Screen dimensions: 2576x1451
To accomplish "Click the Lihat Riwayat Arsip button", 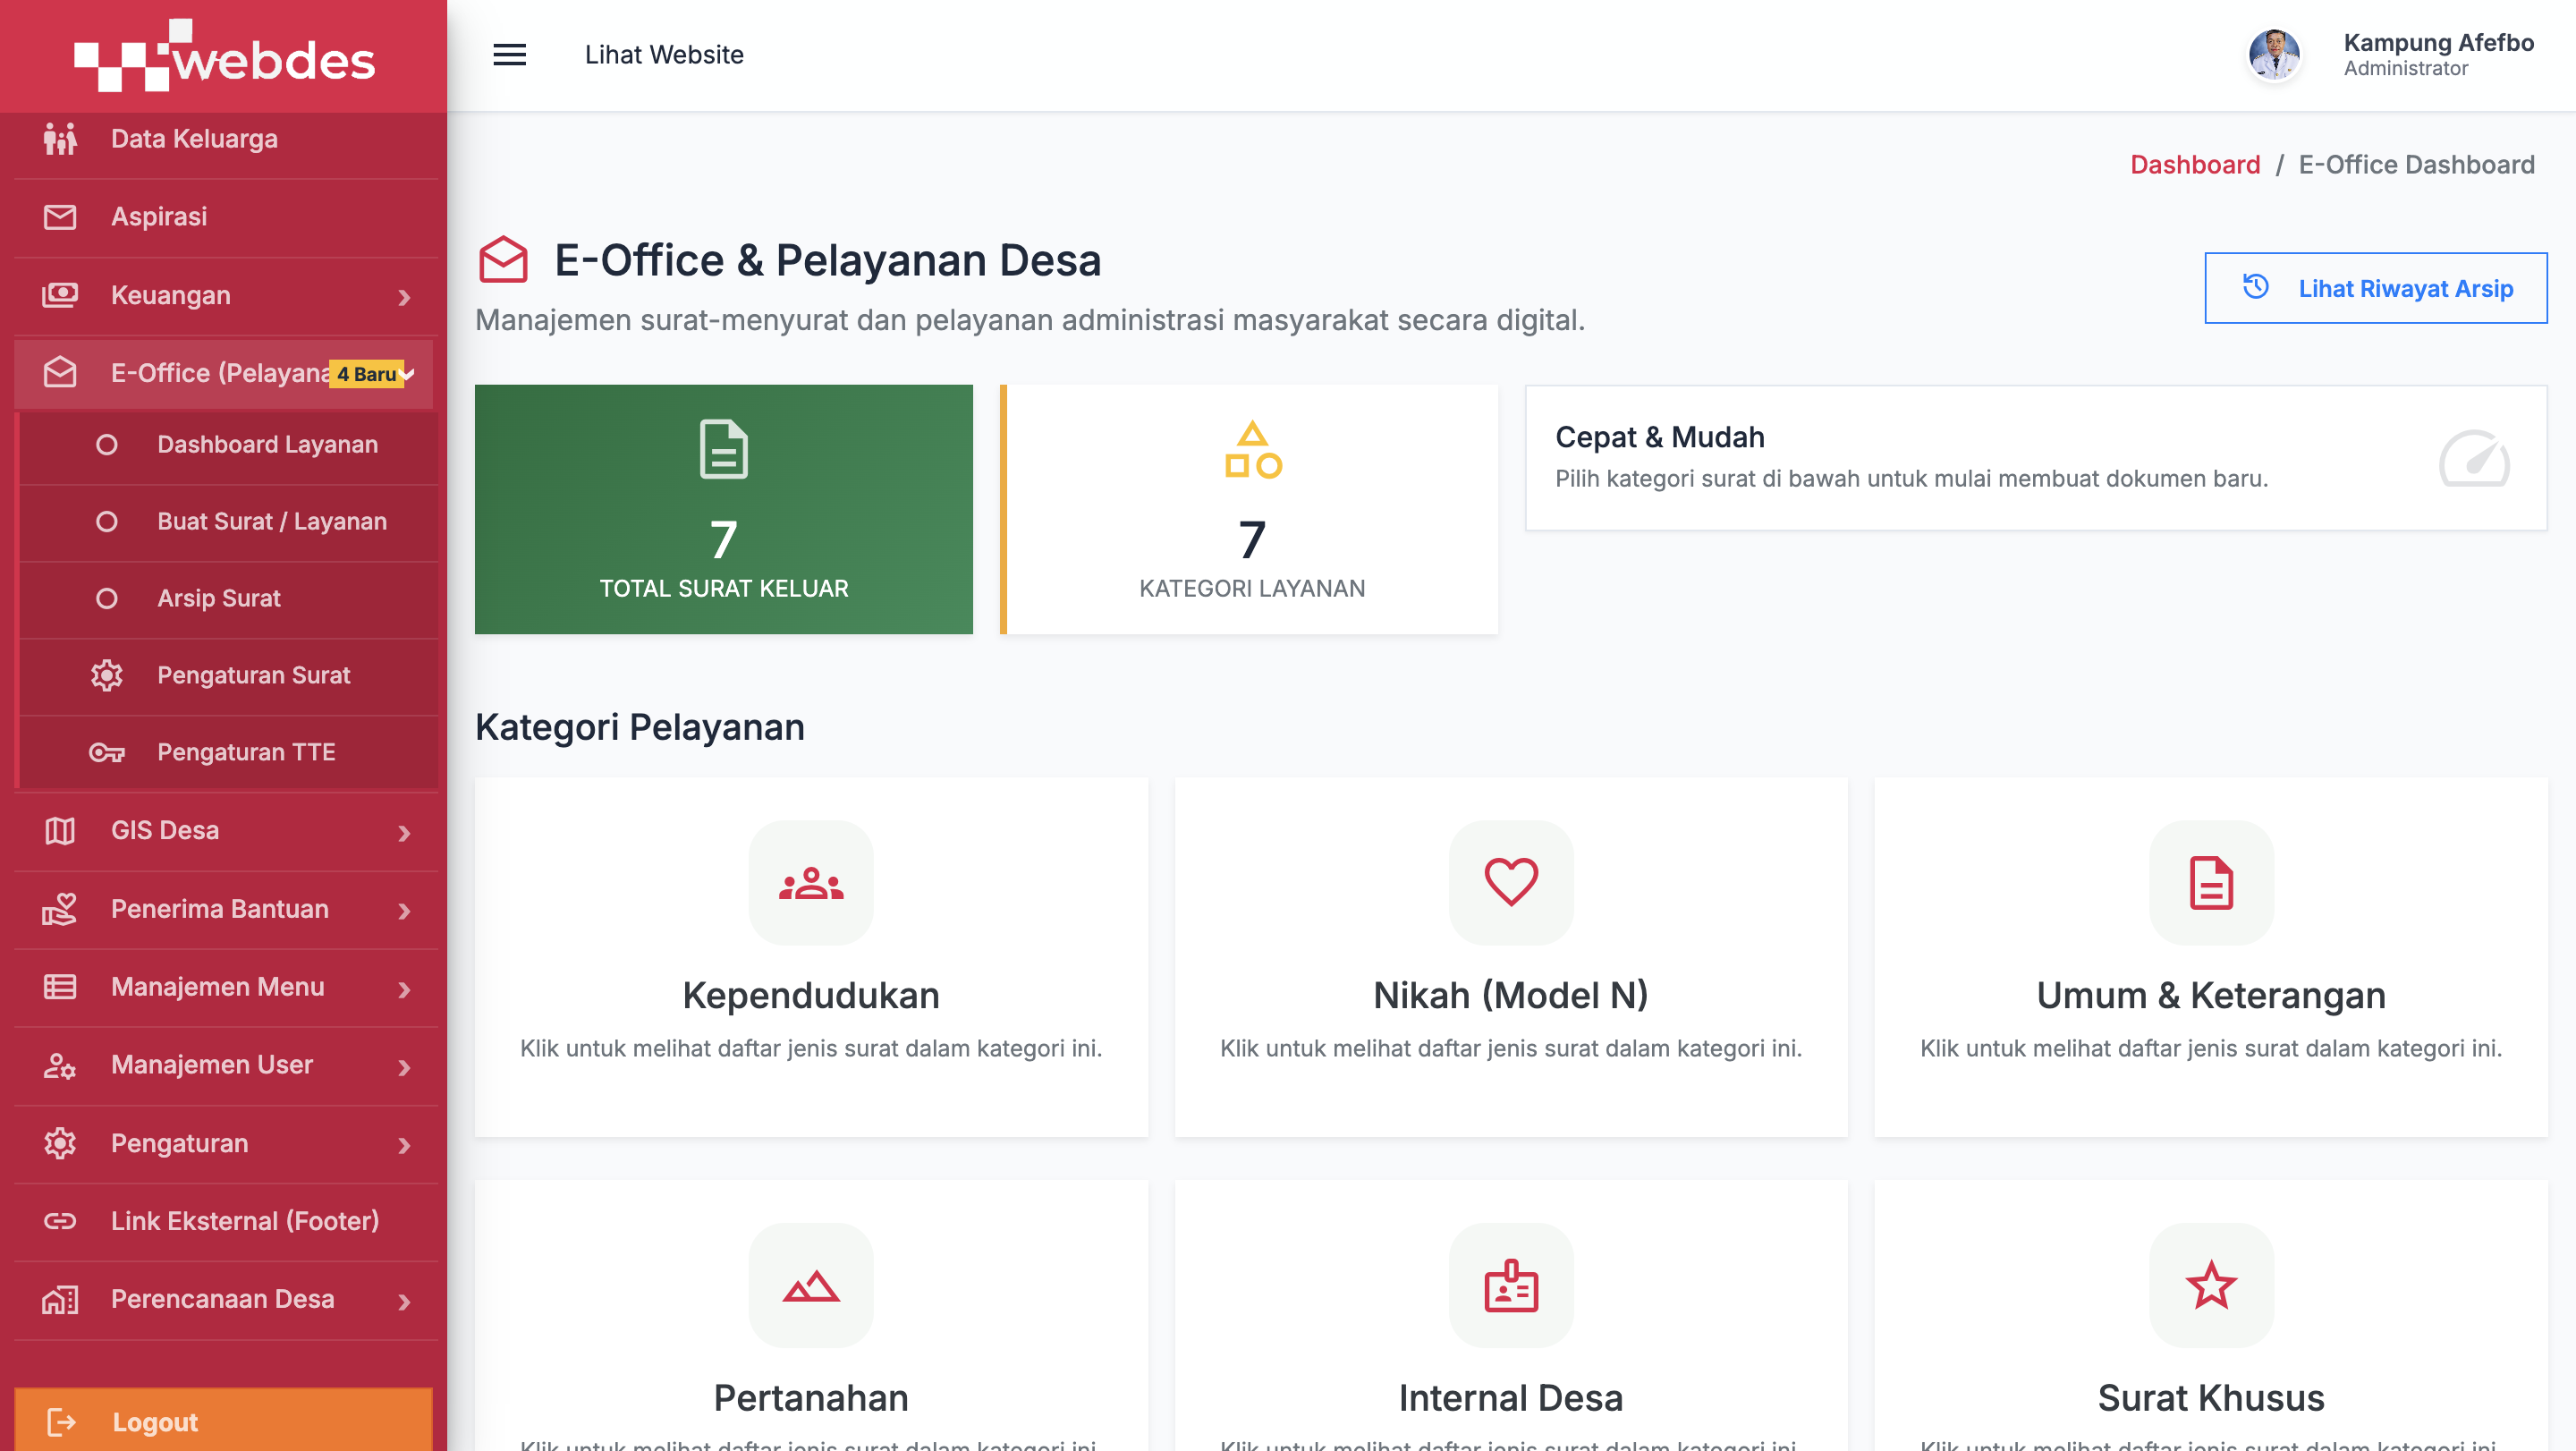I will pyautogui.click(x=2376, y=288).
